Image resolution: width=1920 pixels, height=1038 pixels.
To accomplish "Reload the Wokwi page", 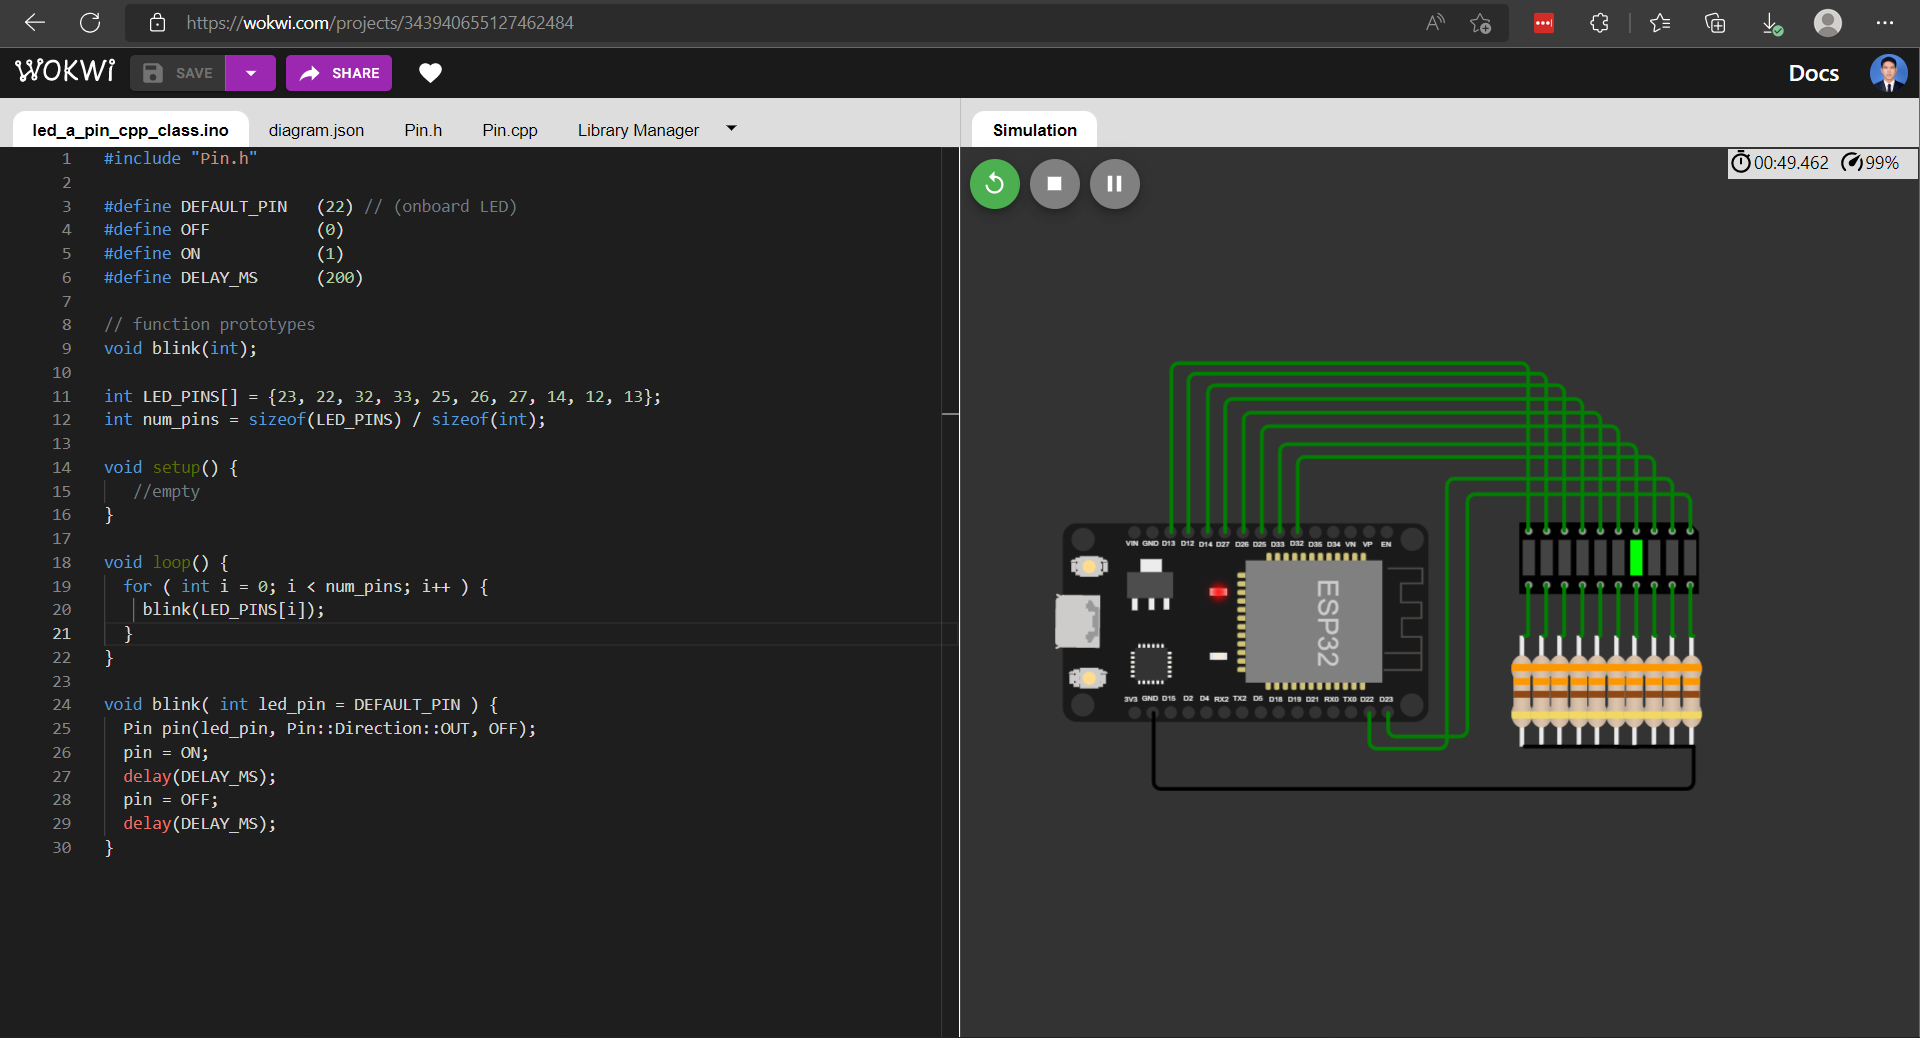I will [90, 22].
